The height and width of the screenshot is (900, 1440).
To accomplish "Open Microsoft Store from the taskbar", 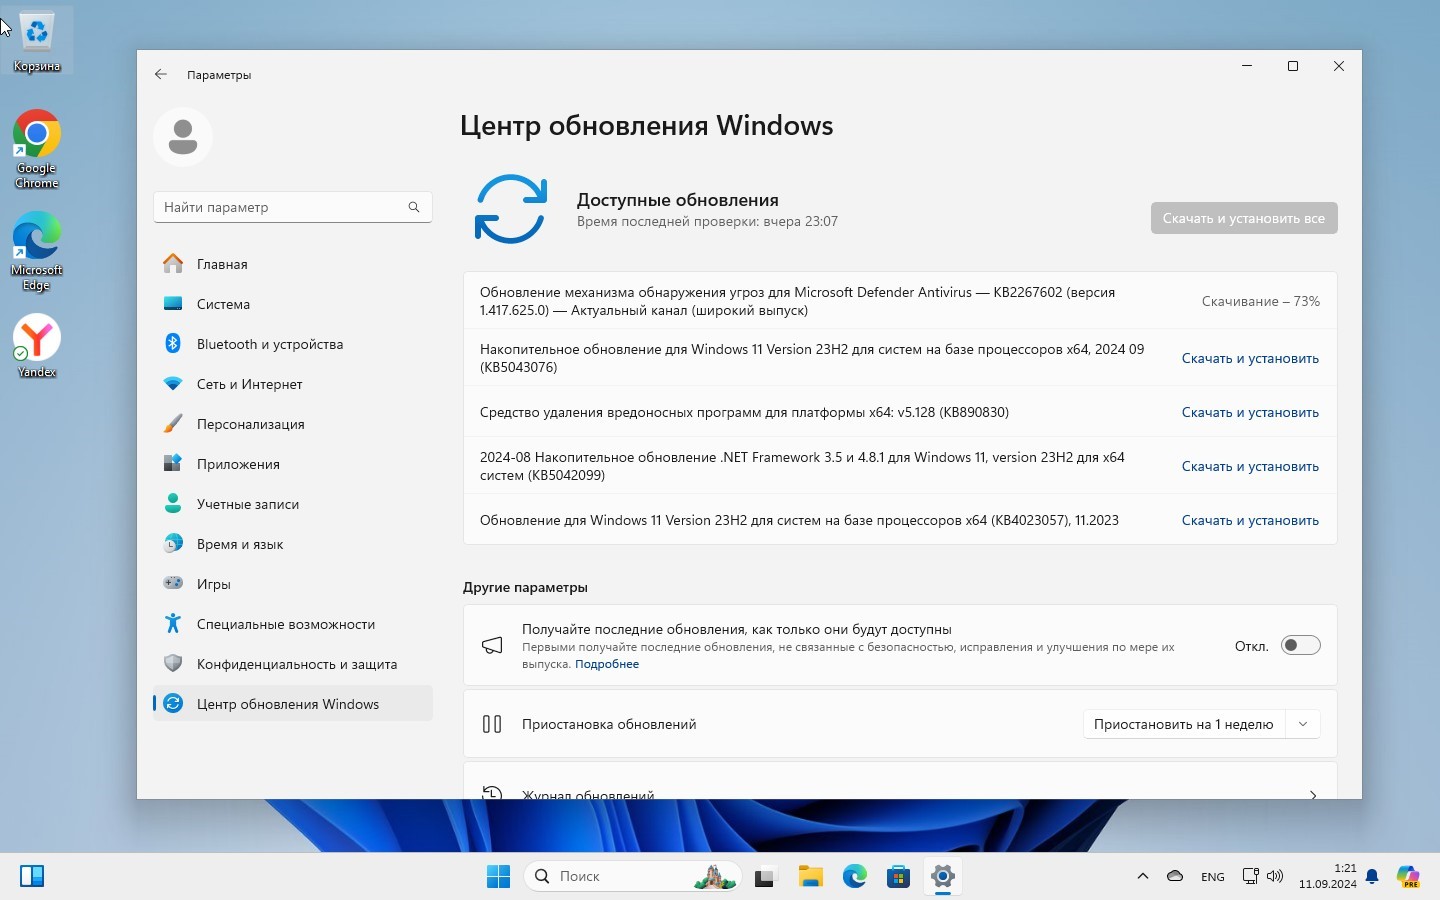I will 898,877.
